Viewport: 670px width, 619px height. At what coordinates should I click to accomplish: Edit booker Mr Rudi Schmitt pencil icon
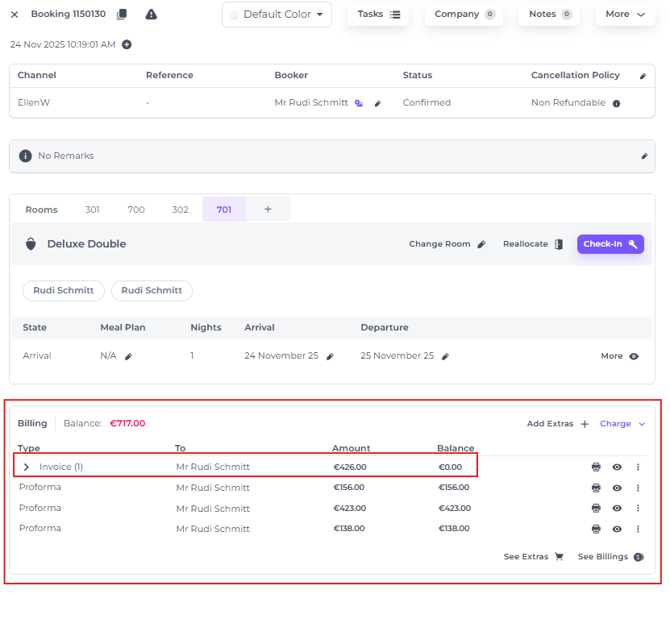coord(378,103)
